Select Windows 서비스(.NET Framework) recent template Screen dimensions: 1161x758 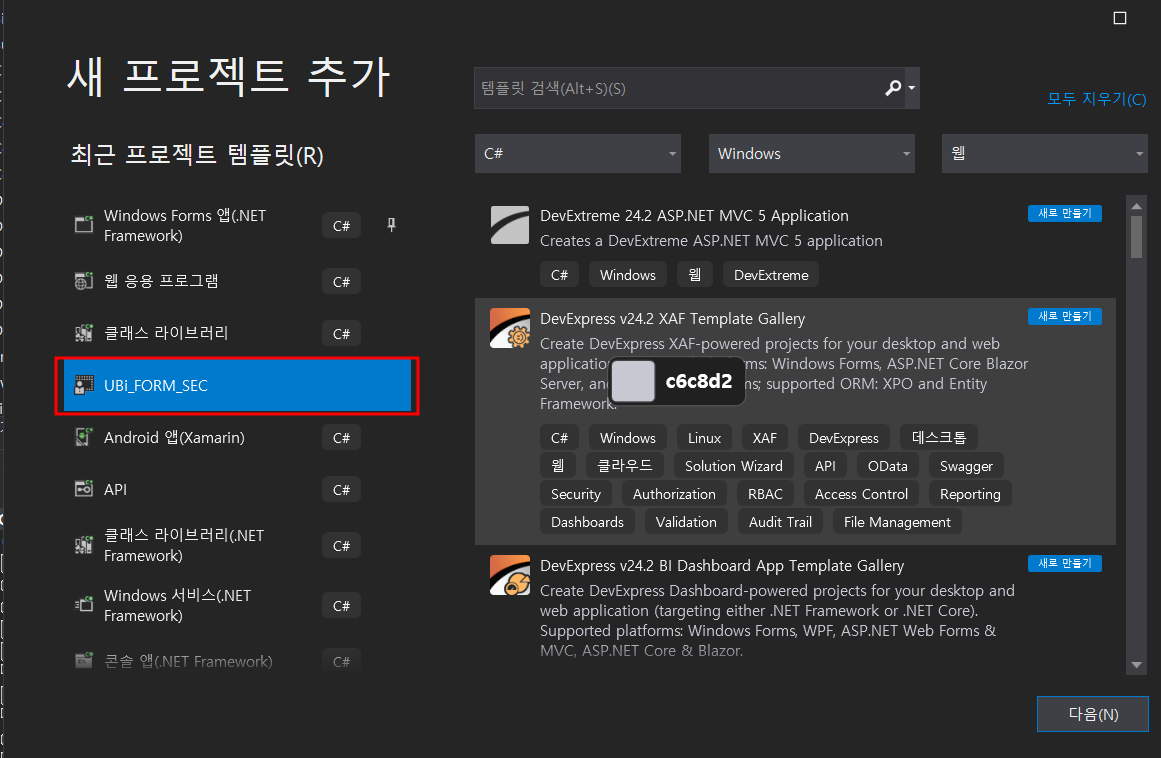point(237,605)
